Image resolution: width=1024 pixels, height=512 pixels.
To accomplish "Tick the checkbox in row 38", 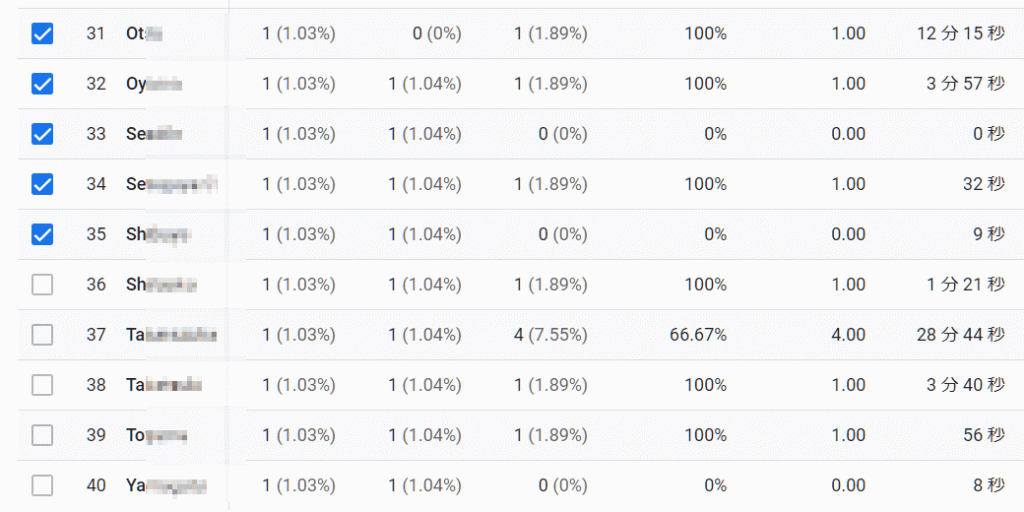I will tap(42, 385).
